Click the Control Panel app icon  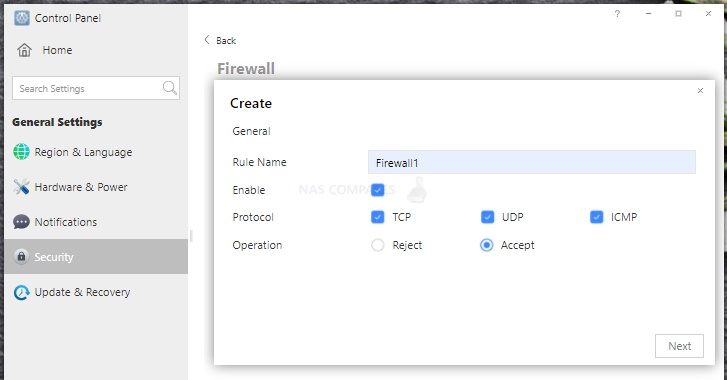tap(22, 18)
